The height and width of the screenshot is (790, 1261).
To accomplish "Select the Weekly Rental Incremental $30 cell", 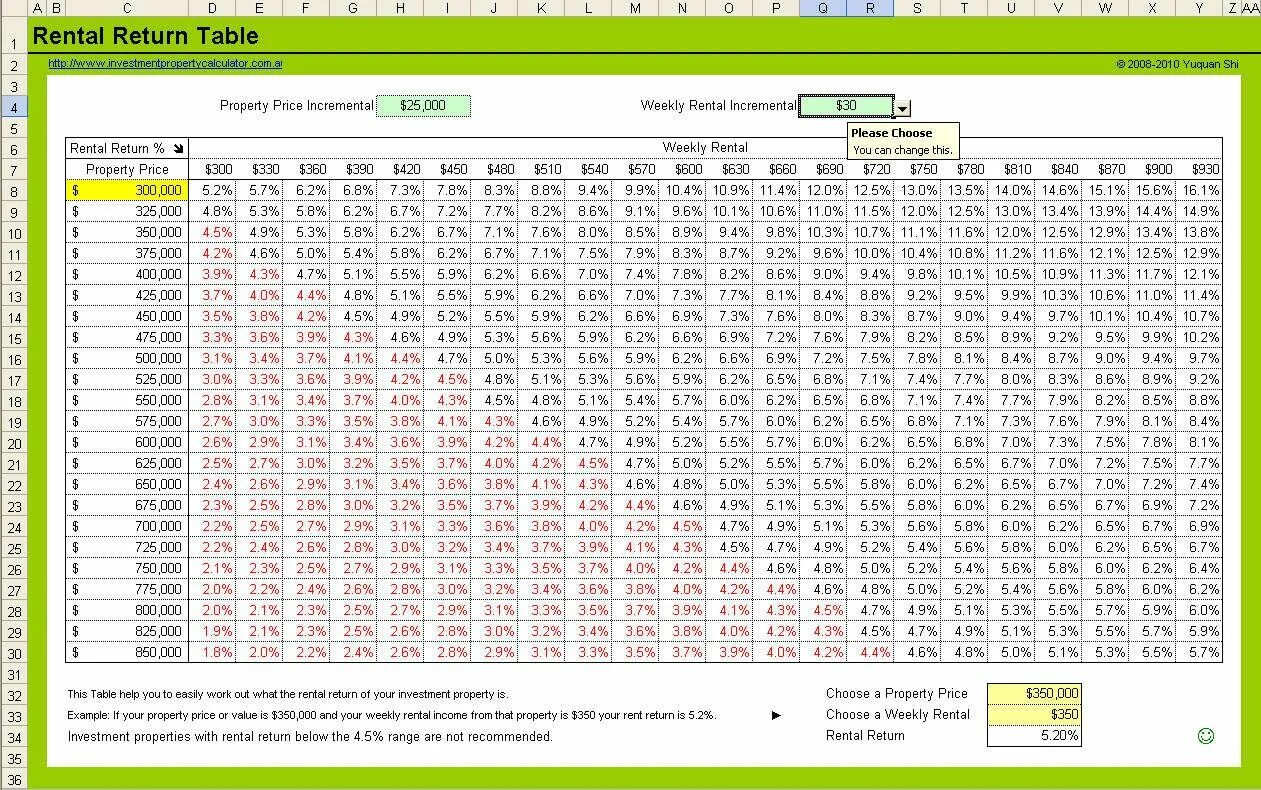I will (x=846, y=106).
